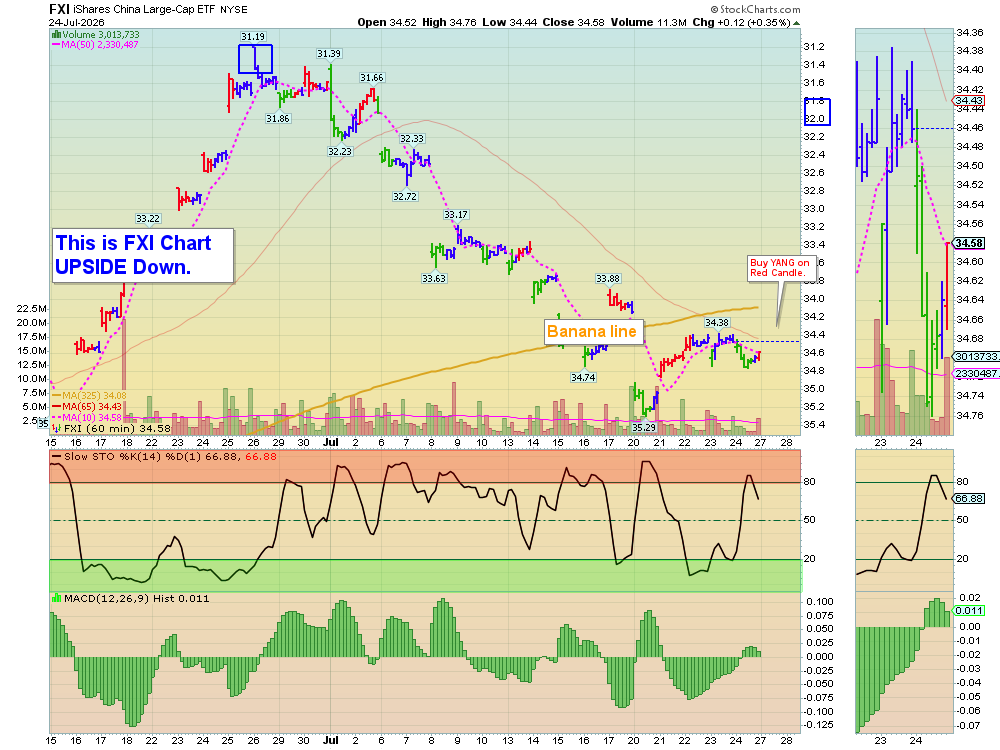1000x750 pixels.
Task: Click the Volume 11.3M header value
Action: [x=649, y=22]
